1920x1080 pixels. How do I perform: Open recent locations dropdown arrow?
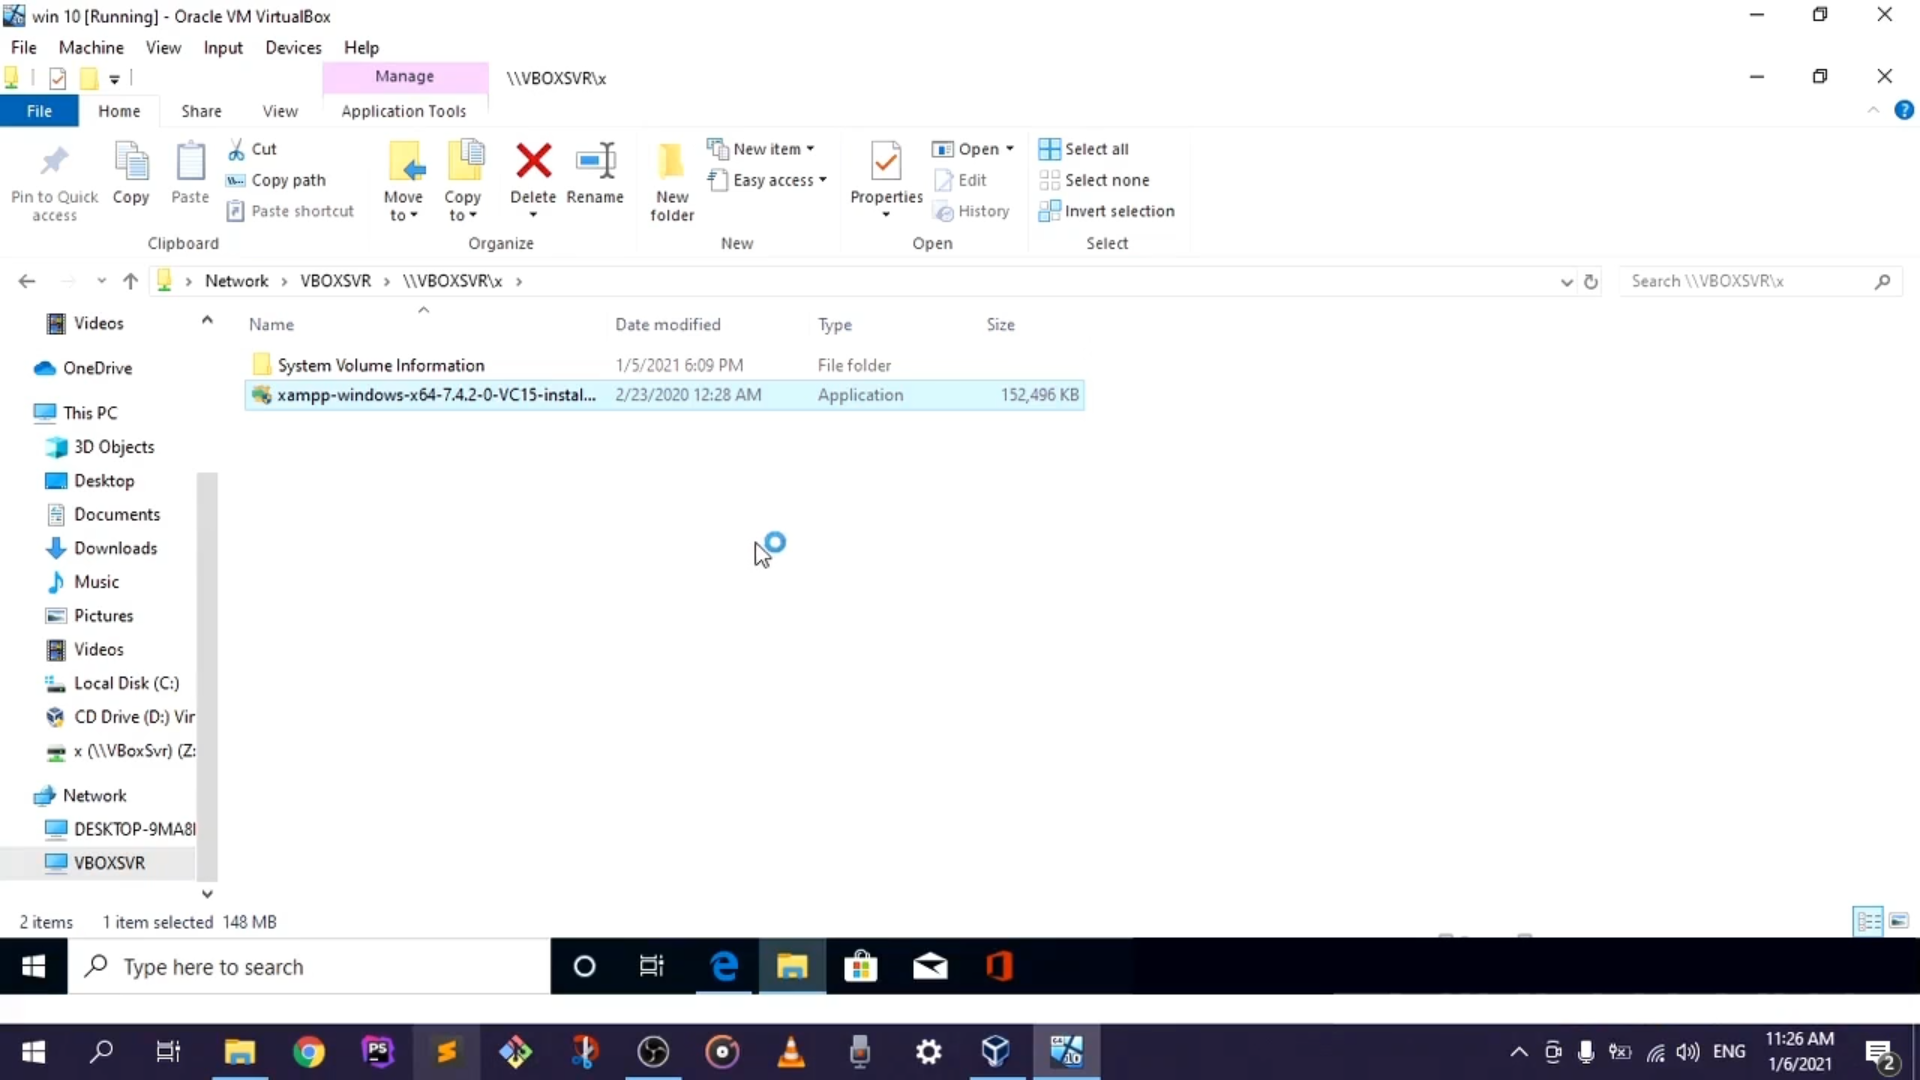(x=101, y=281)
